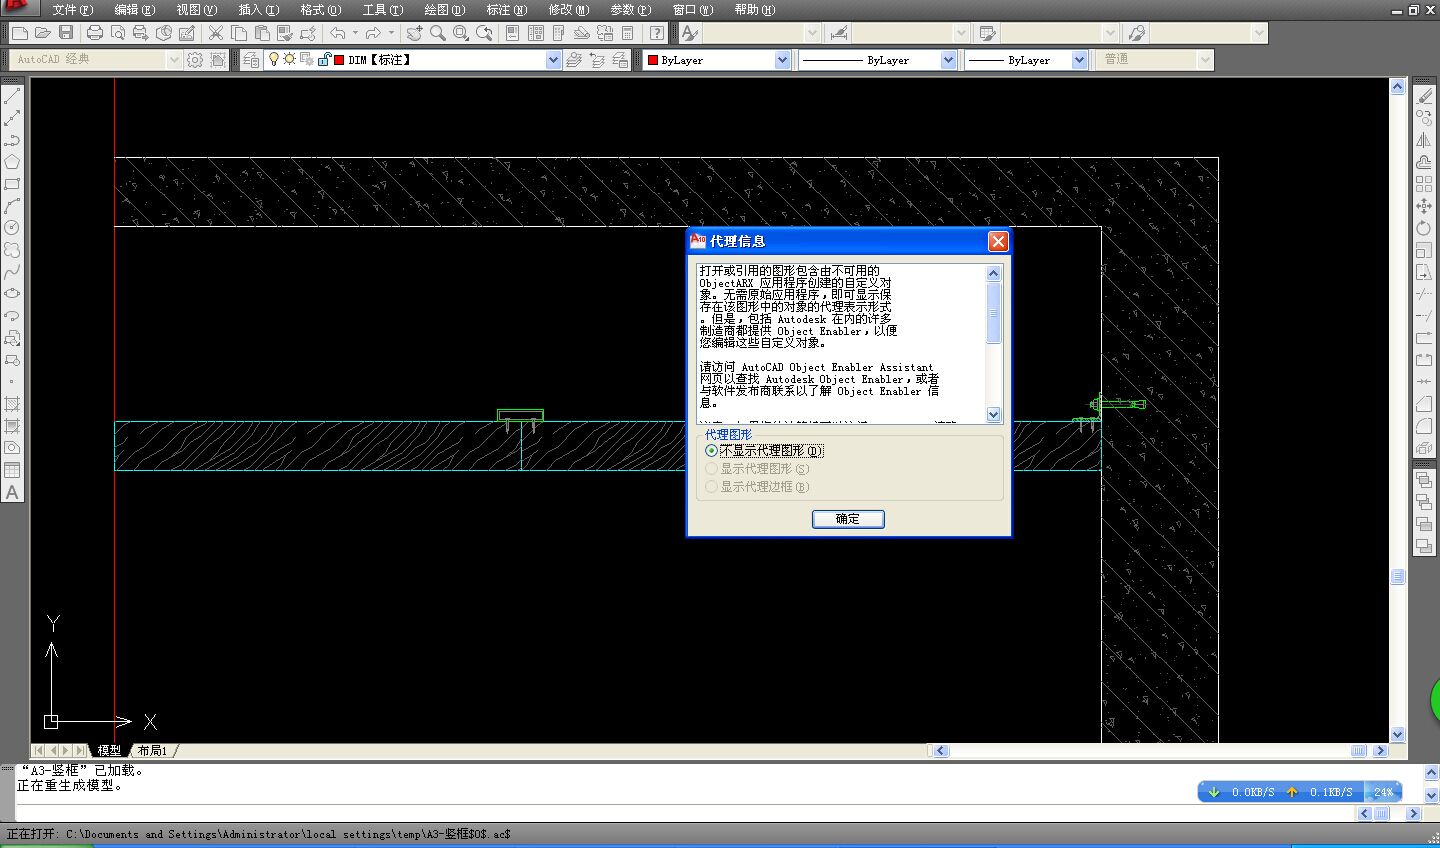Expand the text style dropdown
Screen dimensions: 1440x848
812,33
